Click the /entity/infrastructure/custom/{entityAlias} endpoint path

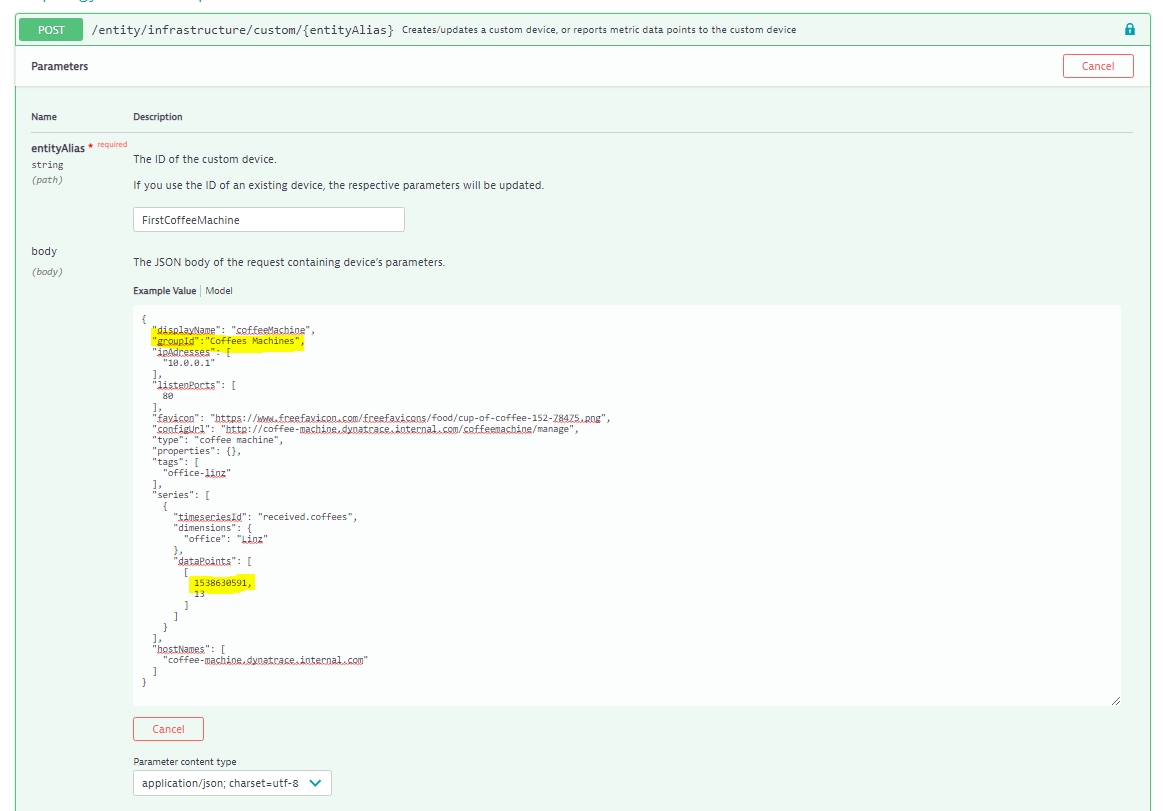pos(242,30)
